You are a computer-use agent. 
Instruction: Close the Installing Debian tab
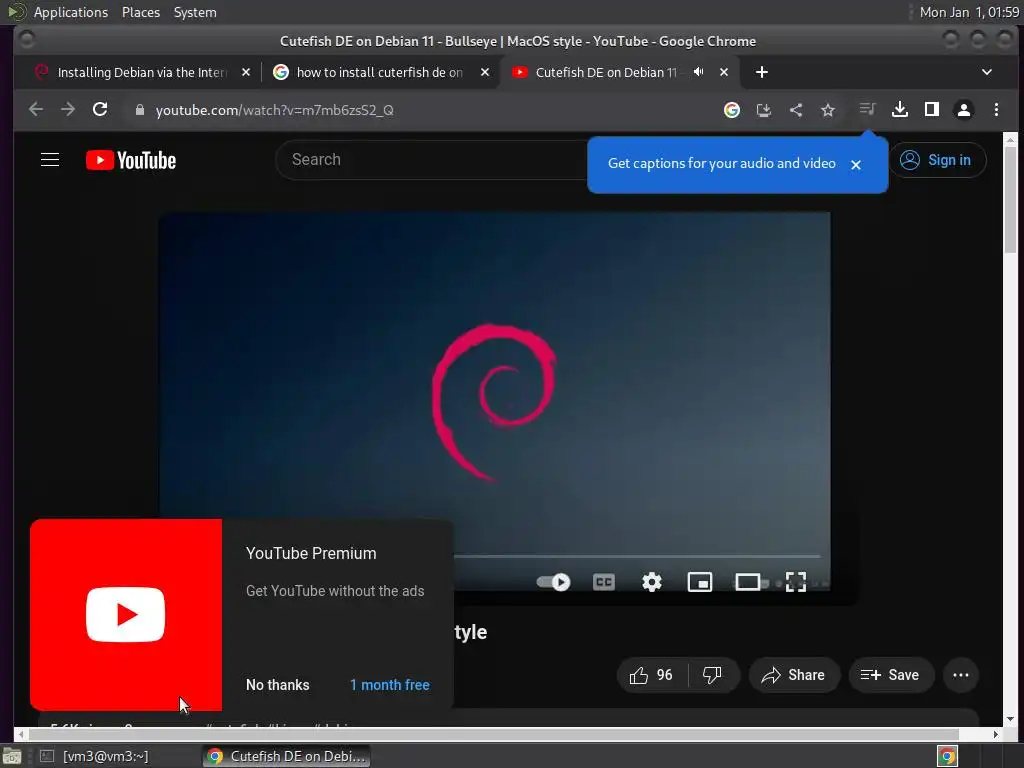246,72
